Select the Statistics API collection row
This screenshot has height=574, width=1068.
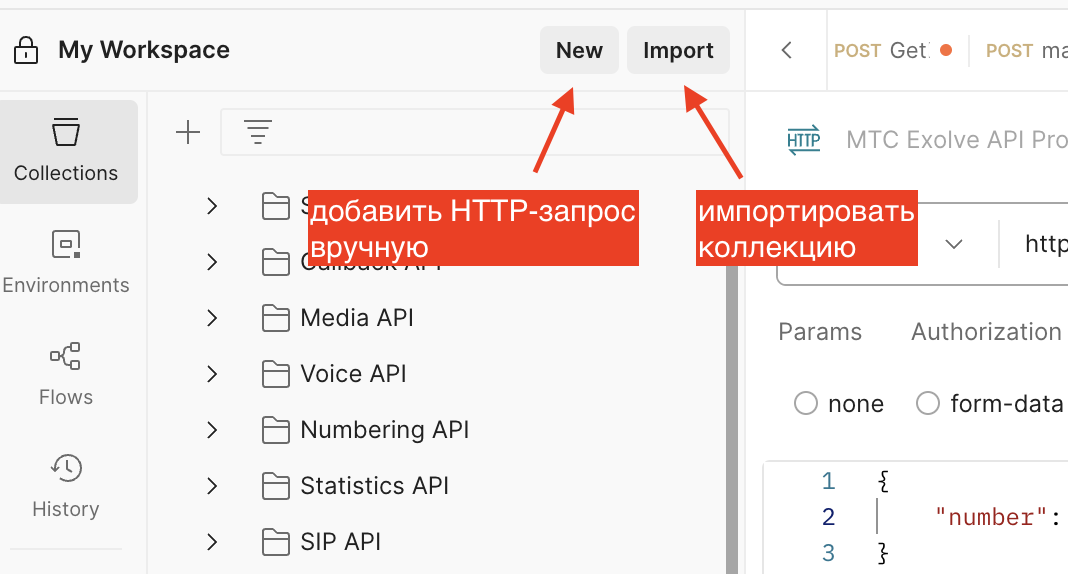436,485
